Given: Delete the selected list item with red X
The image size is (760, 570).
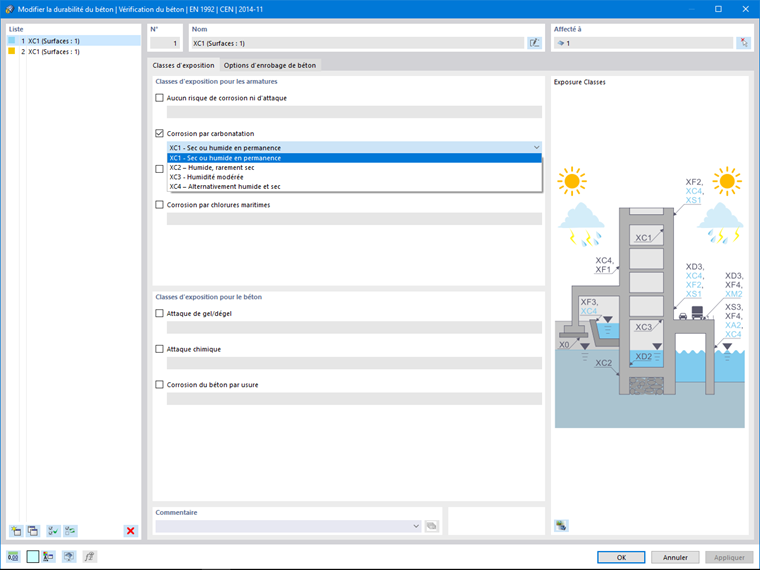Looking at the screenshot, I should click(x=130, y=531).
